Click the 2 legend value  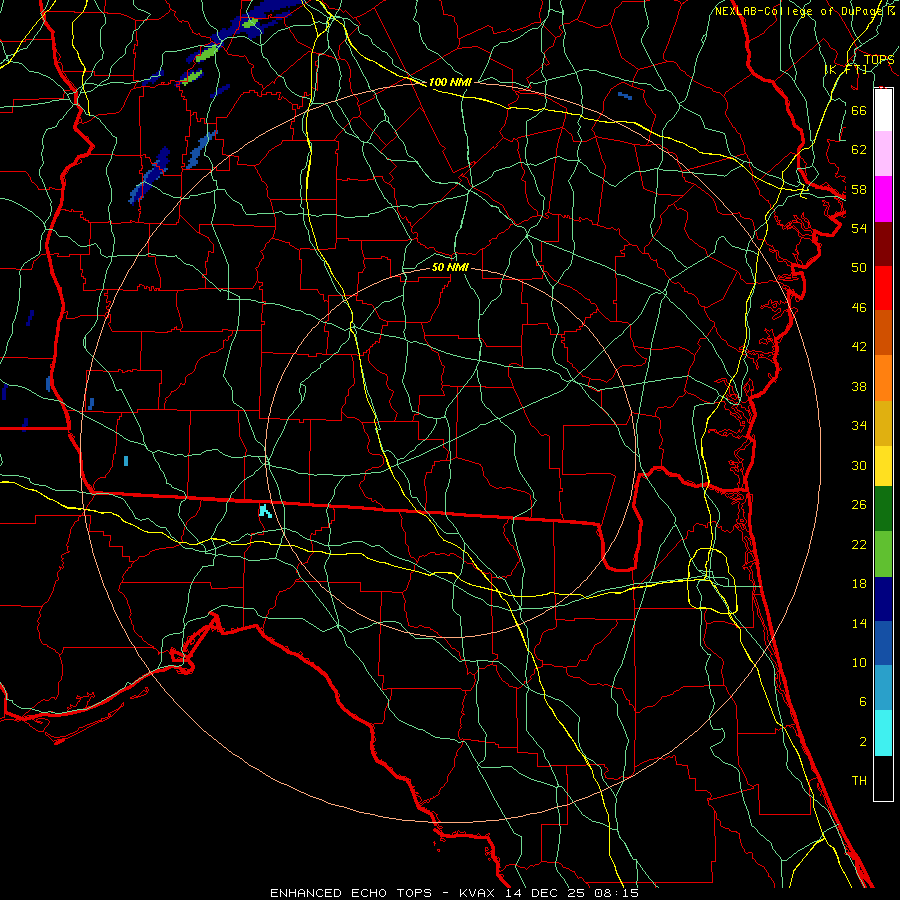pyautogui.click(x=862, y=742)
